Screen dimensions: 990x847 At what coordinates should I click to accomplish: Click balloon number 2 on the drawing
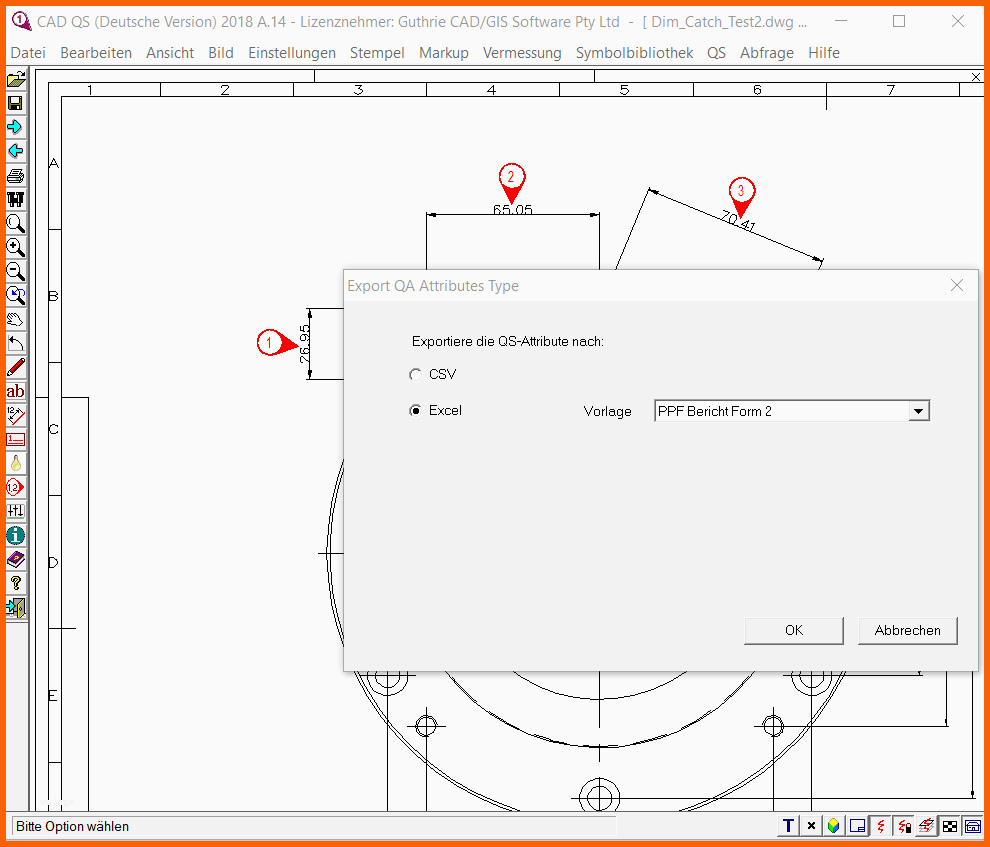511,177
